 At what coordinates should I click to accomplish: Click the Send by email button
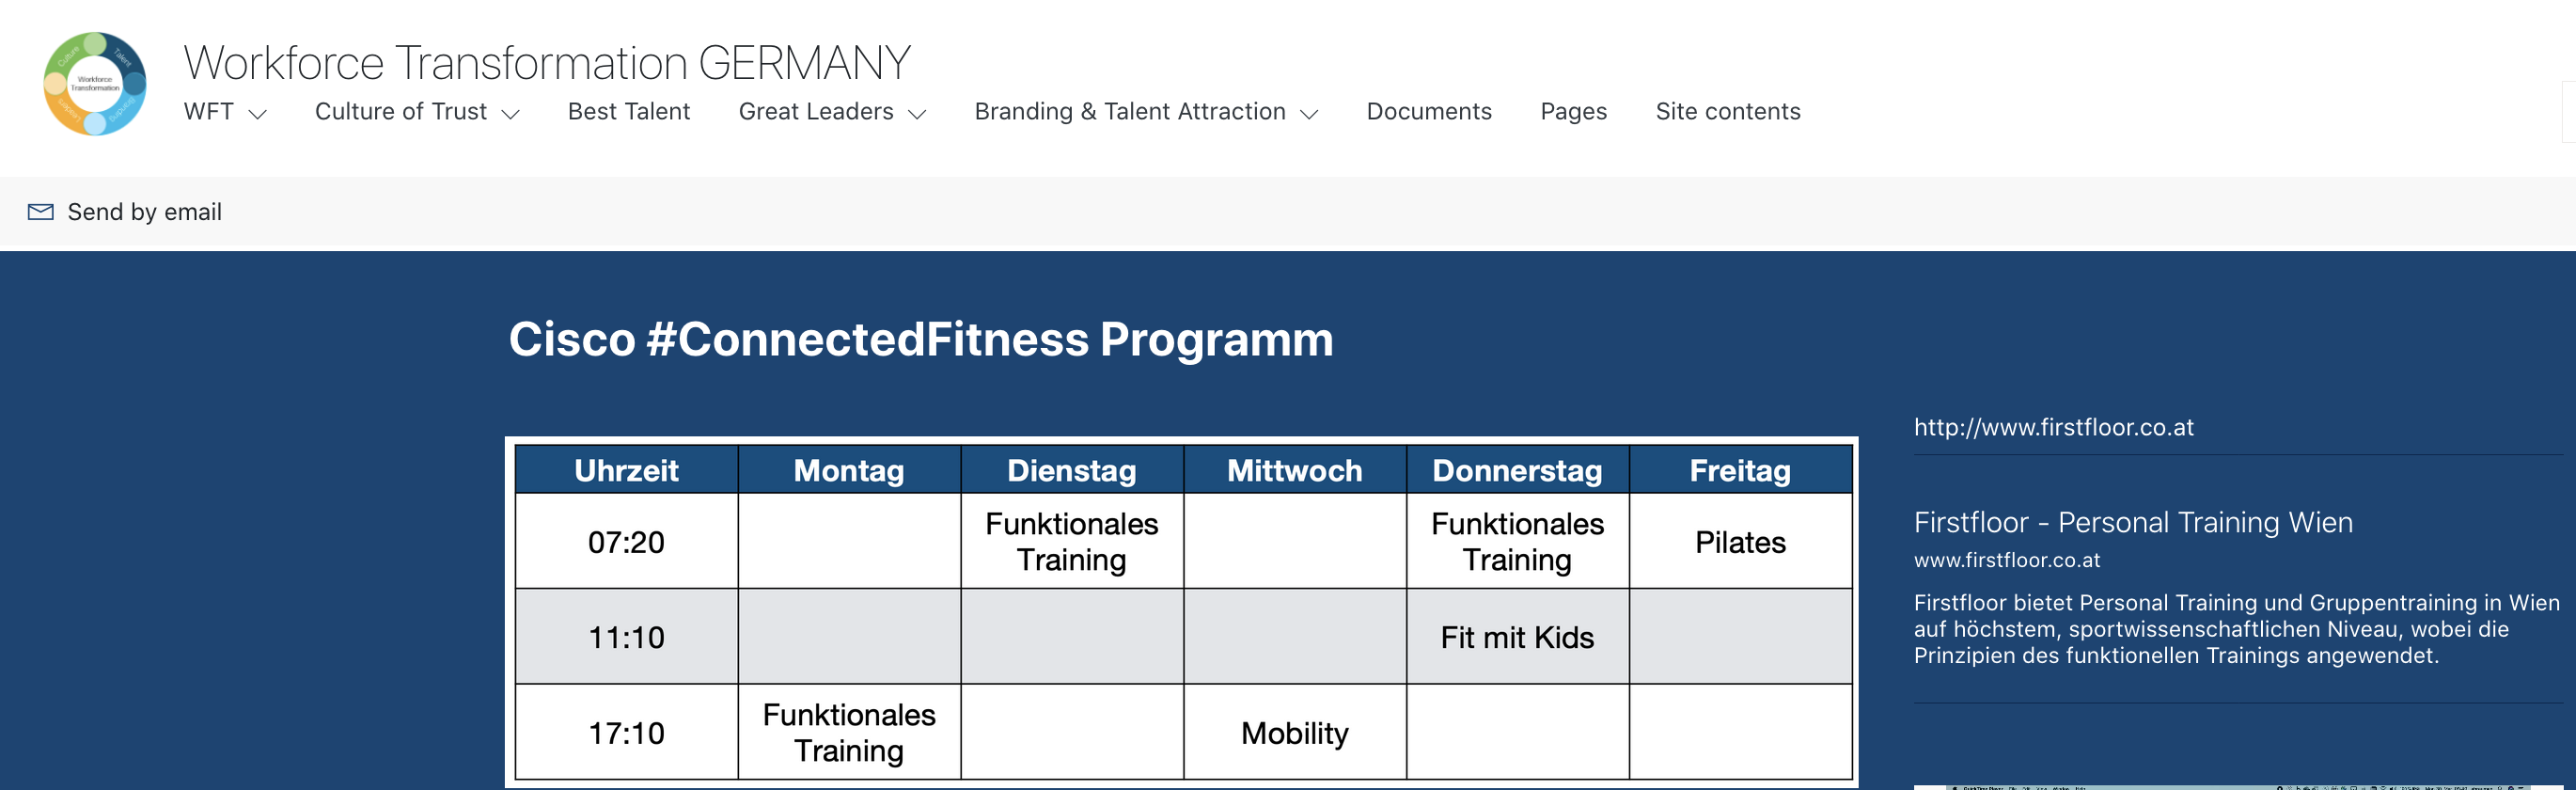coord(144,212)
